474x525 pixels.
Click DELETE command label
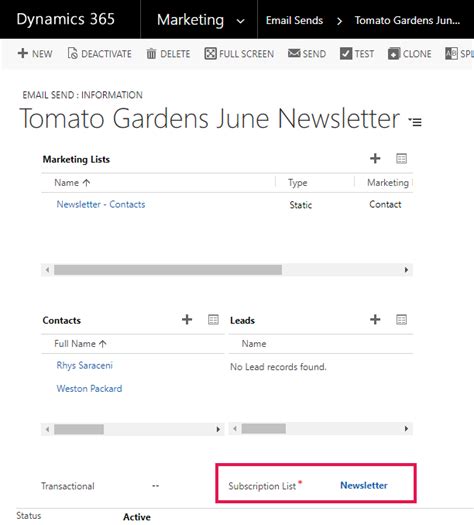coord(175,54)
